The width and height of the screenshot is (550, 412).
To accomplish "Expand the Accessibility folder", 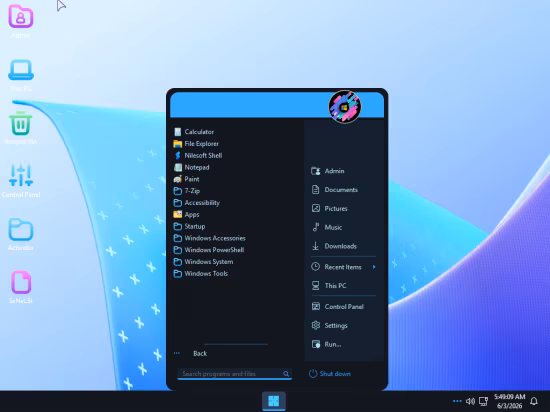I will pos(196,203).
